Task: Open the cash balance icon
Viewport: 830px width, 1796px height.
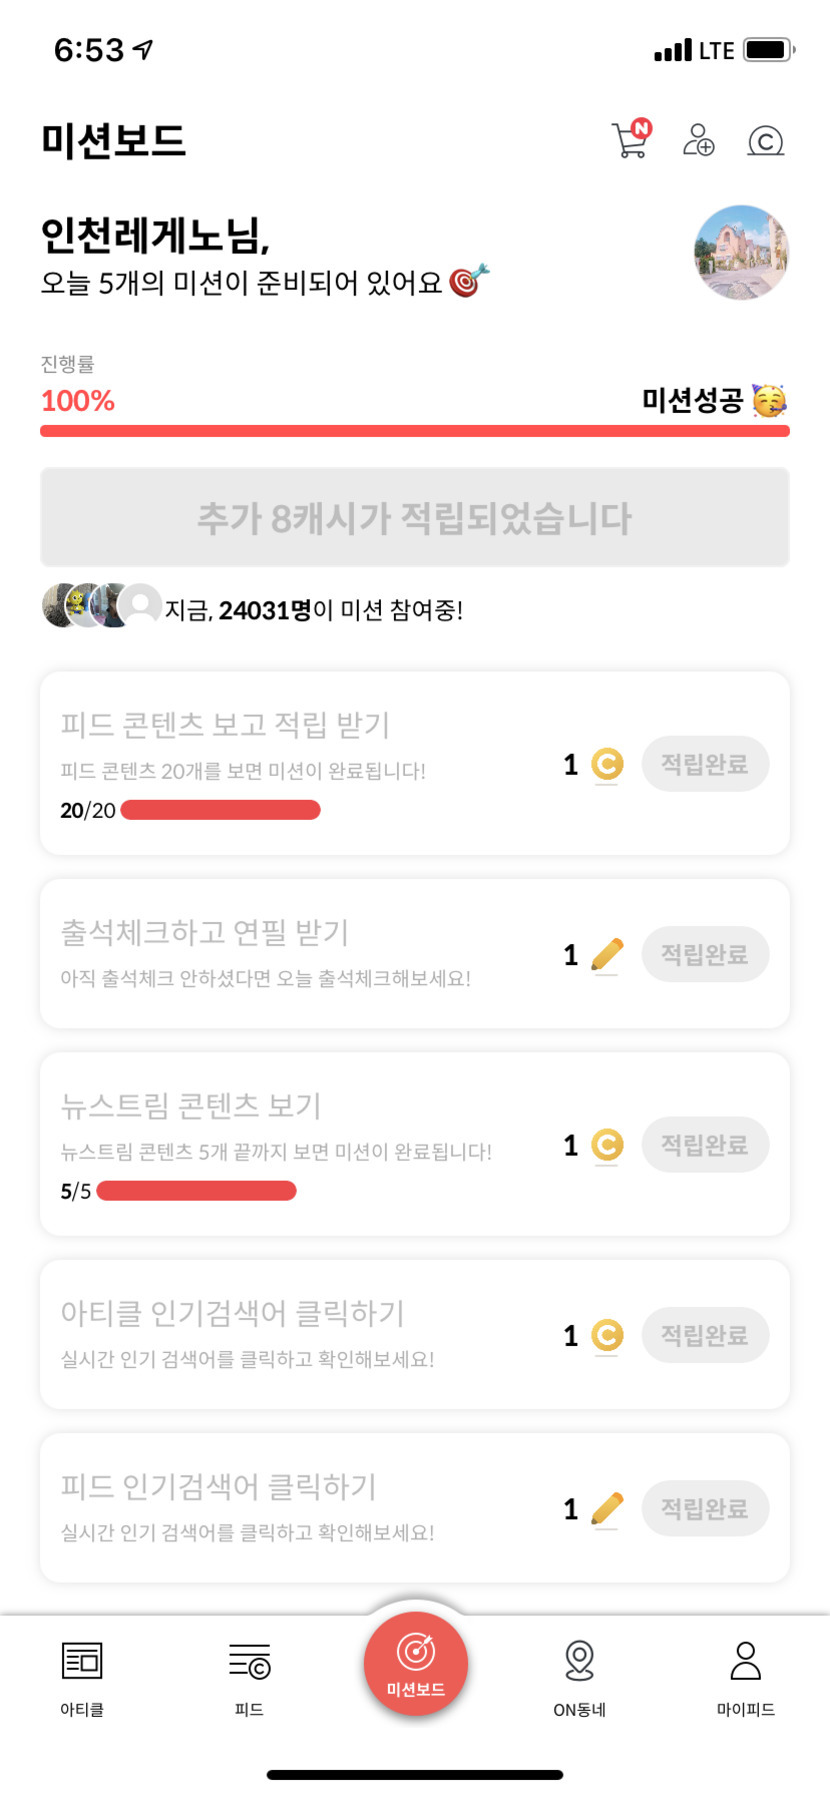Action: 765,141
